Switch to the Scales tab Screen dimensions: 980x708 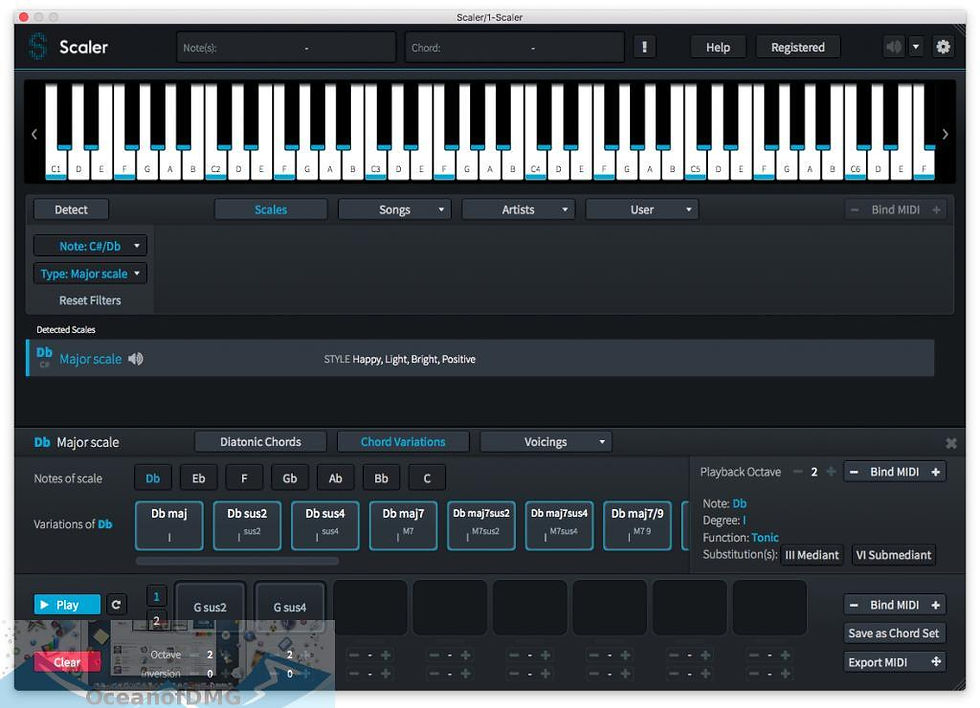click(271, 209)
